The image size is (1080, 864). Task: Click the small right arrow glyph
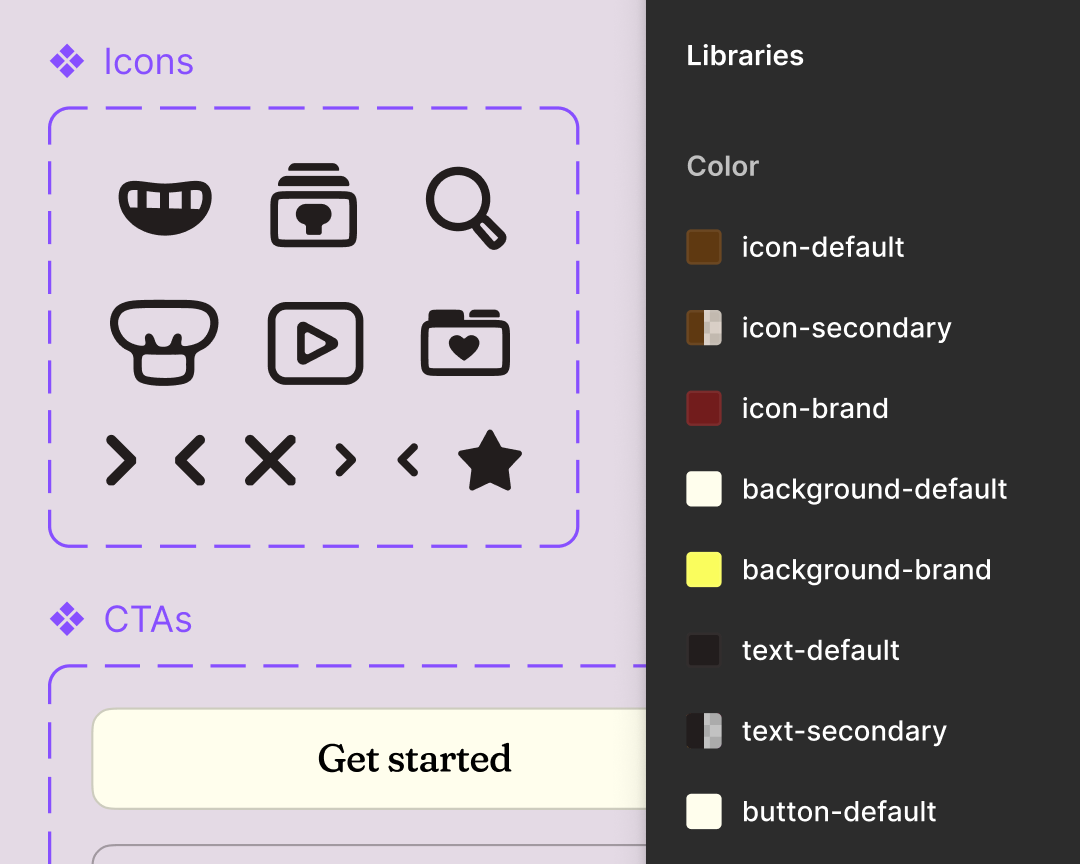(x=345, y=460)
